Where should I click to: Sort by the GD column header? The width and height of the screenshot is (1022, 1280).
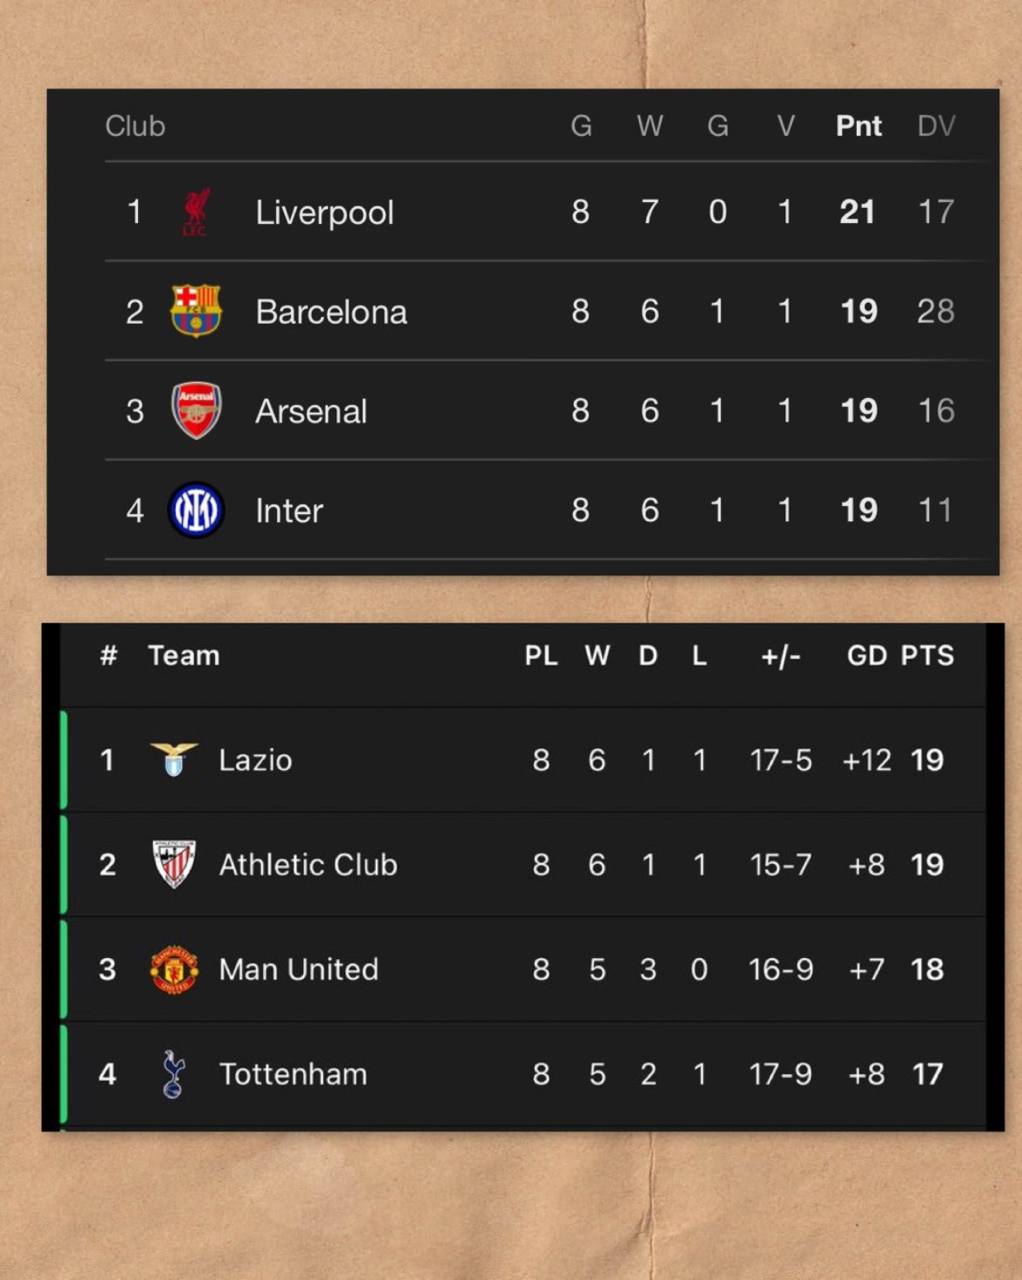point(866,656)
